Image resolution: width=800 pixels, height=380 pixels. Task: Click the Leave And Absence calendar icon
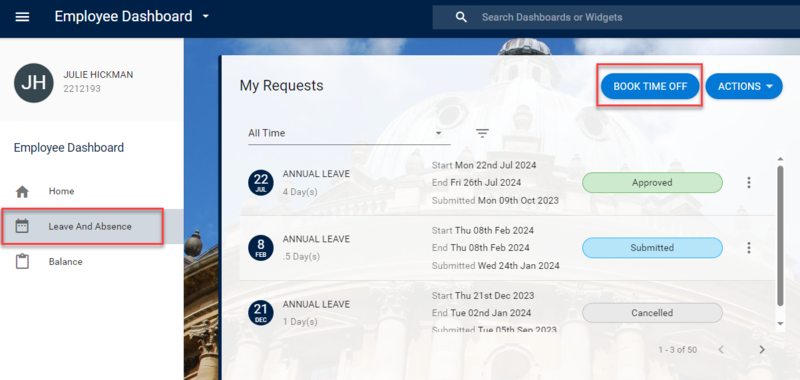point(22,226)
